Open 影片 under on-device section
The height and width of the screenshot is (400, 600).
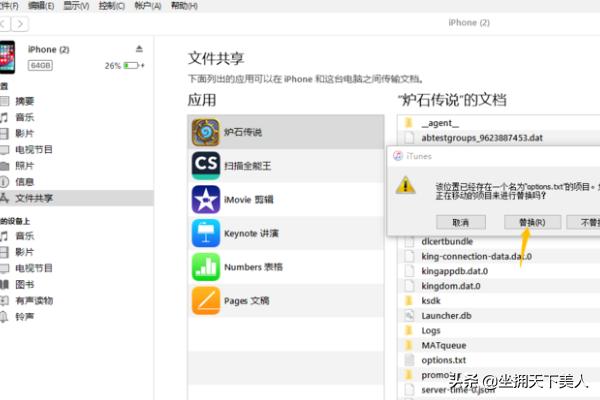pyautogui.click(x=25, y=252)
